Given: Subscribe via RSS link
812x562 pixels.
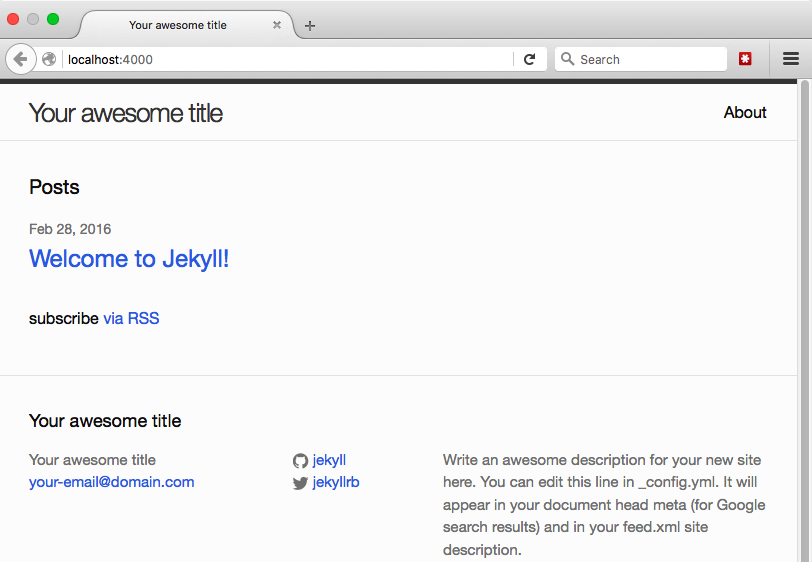Looking at the screenshot, I should (x=131, y=319).
